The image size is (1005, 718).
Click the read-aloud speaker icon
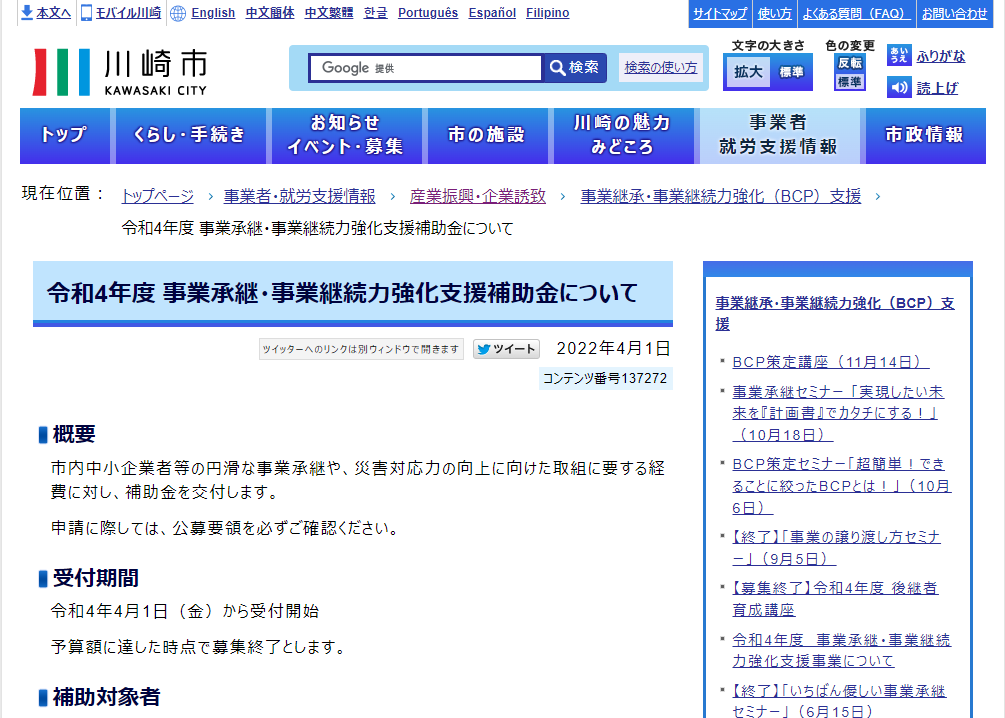point(899,87)
